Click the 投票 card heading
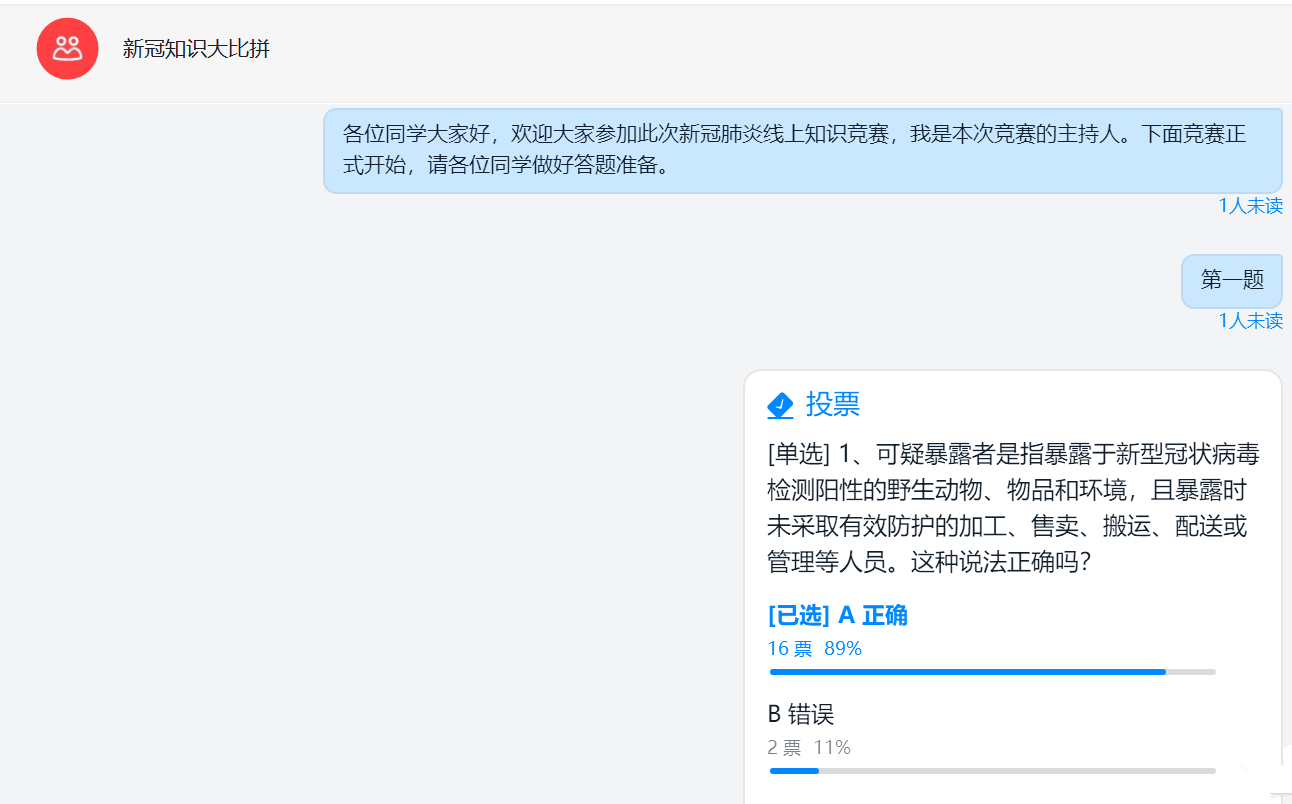1292x804 pixels. click(x=833, y=404)
